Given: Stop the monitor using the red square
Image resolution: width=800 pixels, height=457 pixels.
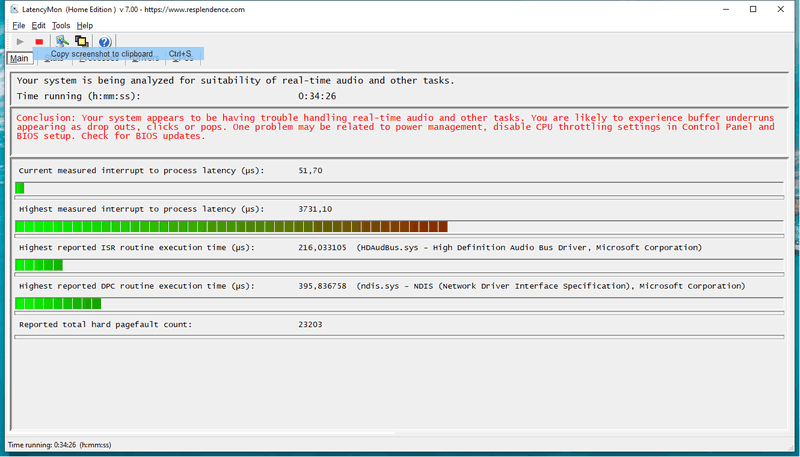Looking at the screenshot, I should point(39,41).
